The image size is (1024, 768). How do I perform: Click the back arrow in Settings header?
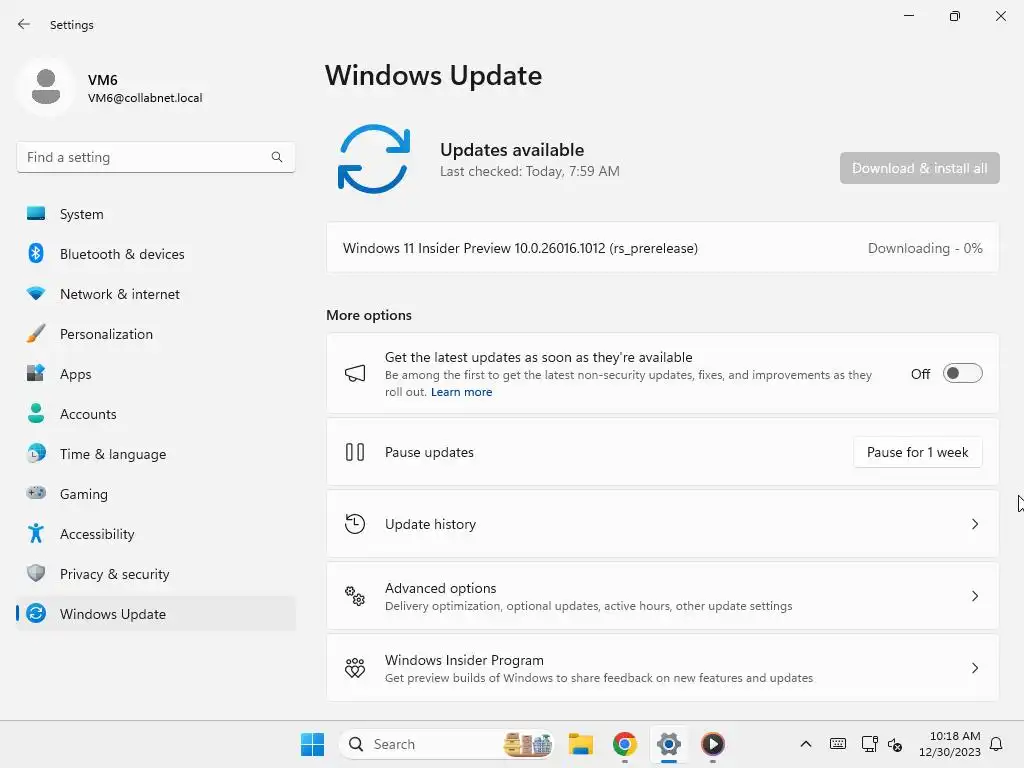[24, 24]
